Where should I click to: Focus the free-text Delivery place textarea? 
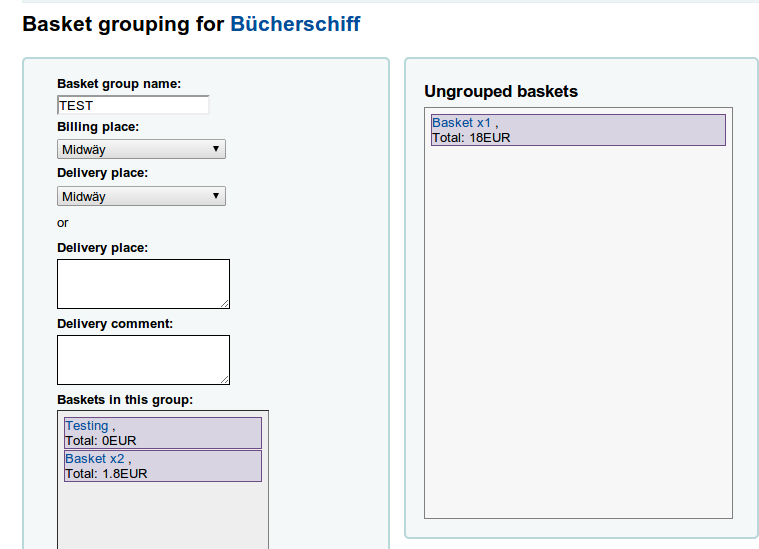tap(143, 283)
